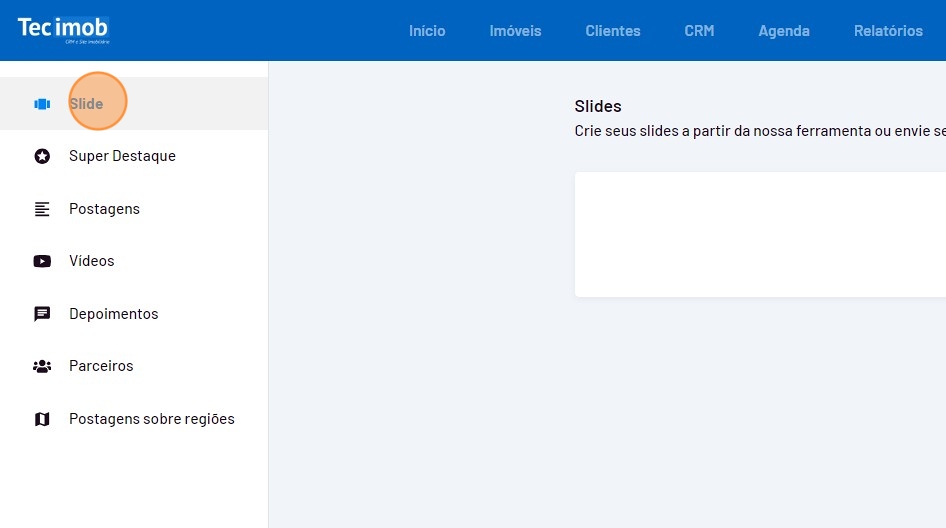
Task: Open the Clientes section
Action: tap(613, 31)
